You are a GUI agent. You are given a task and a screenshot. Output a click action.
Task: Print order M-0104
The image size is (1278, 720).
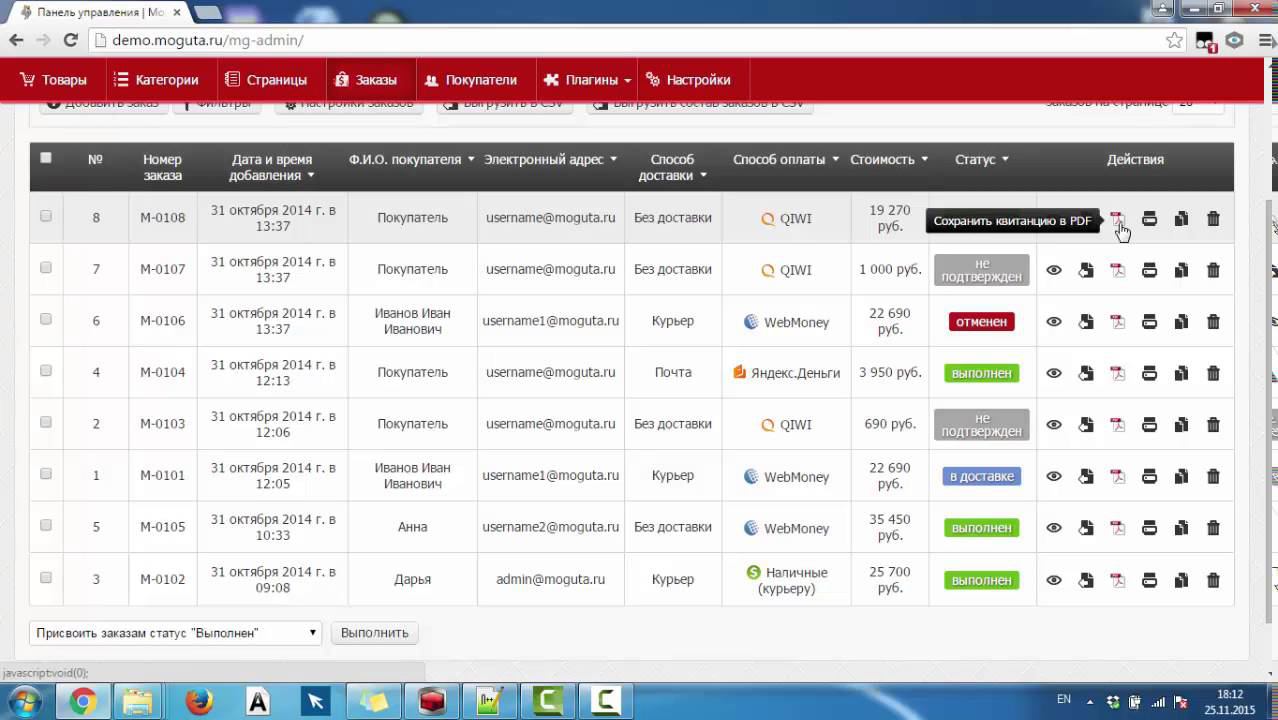point(1149,373)
